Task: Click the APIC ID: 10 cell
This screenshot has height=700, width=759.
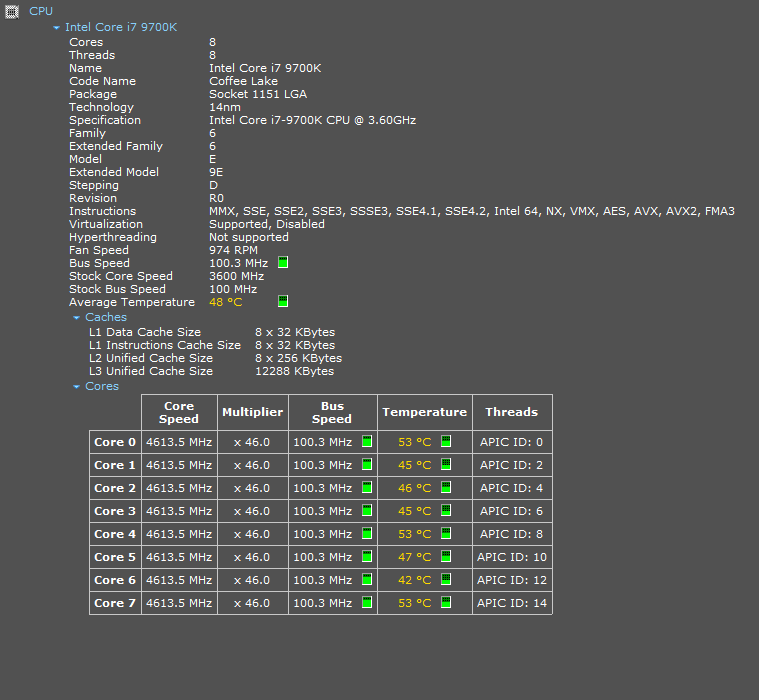Action: click(512, 557)
